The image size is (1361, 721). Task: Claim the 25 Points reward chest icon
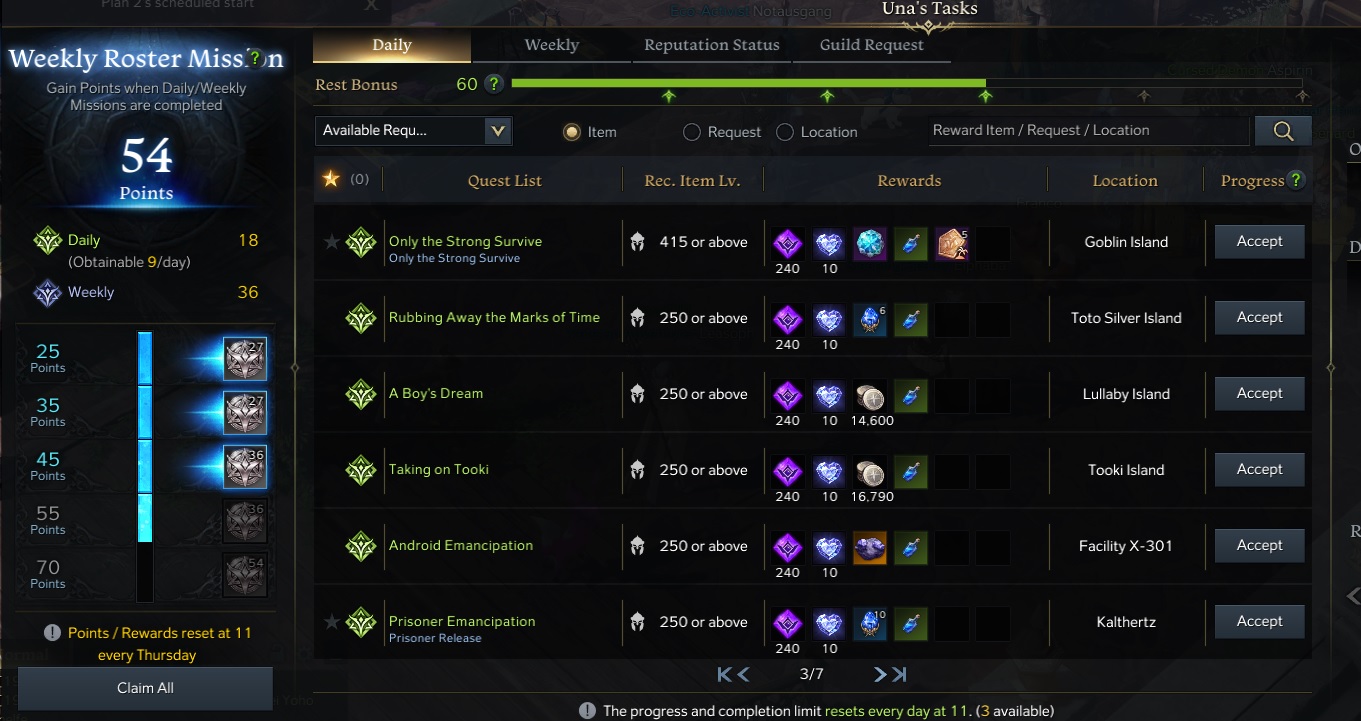coord(245,359)
